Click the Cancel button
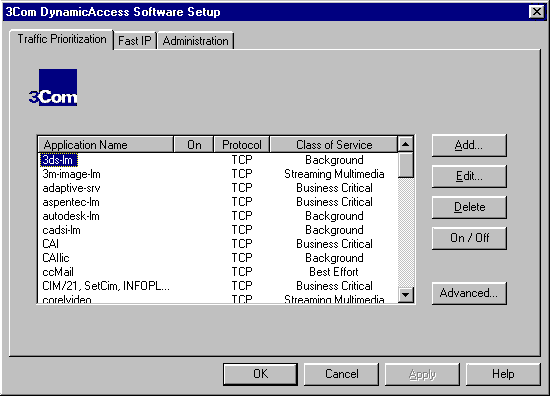 coord(341,374)
